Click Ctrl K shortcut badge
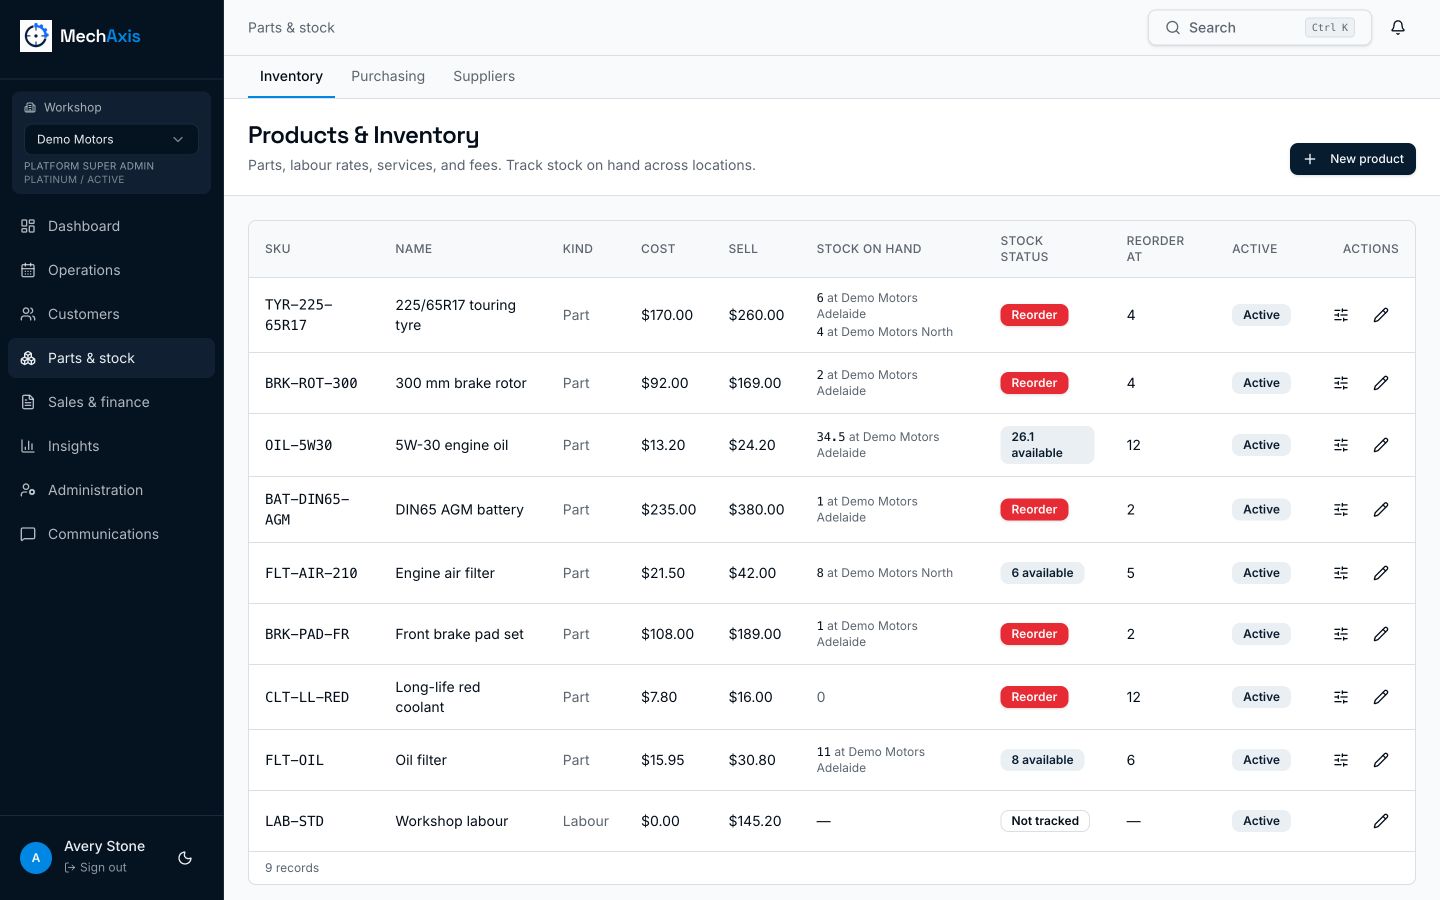The width and height of the screenshot is (1440, 900). 1330,28
